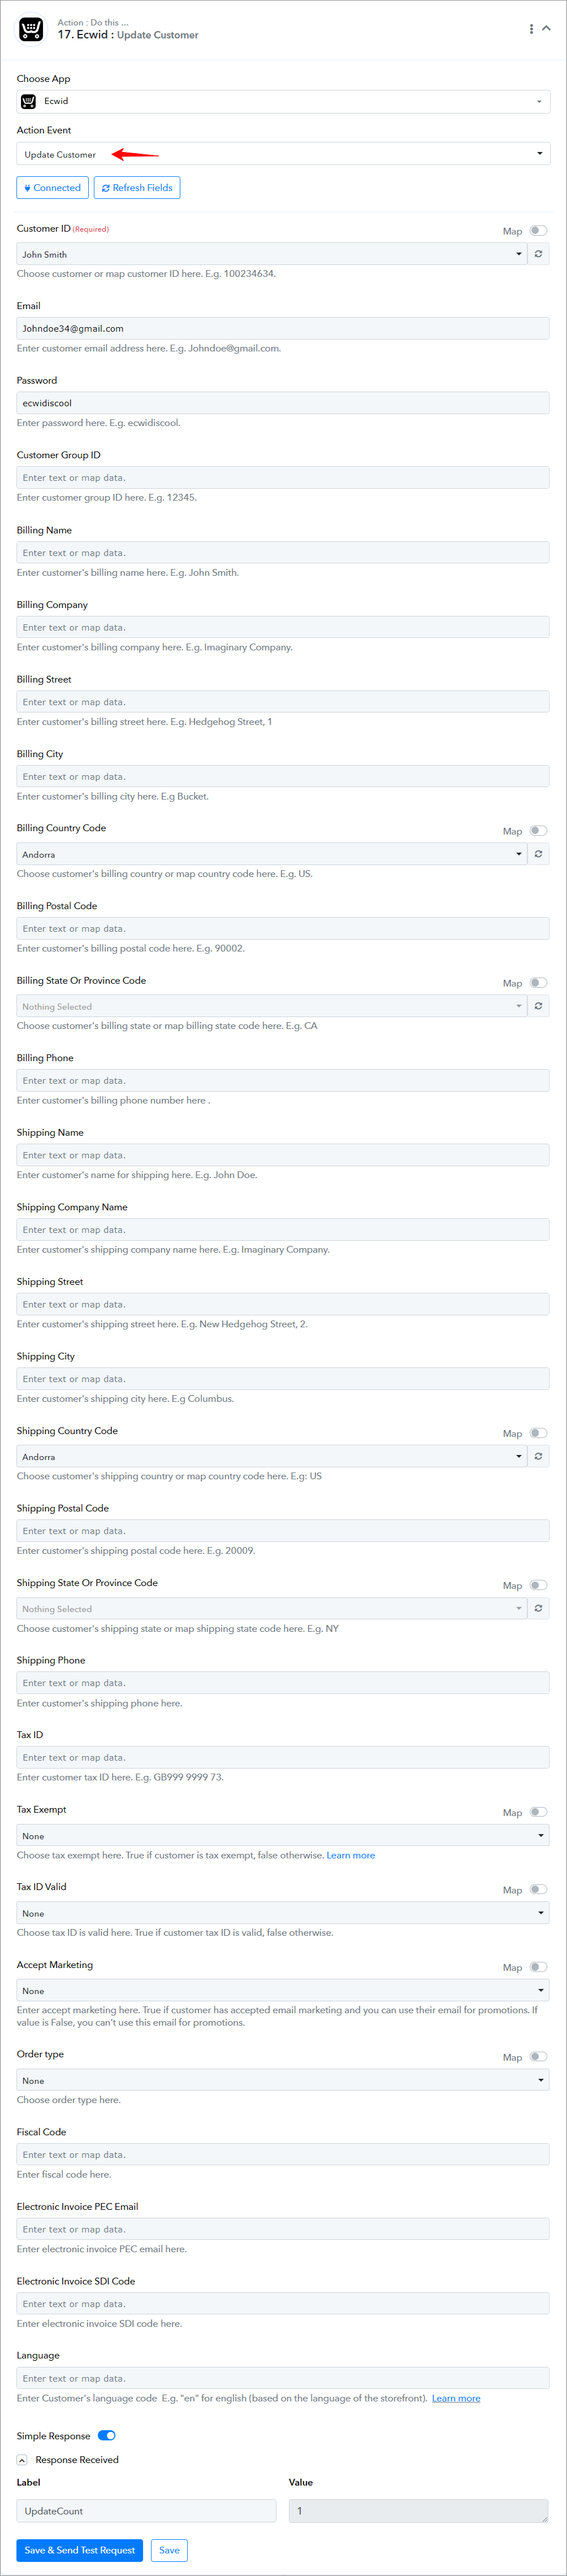Click the Shipping Company Name field
Image resolution: width=567 pixels, height=2576 pixels.
click(283, 1230)
